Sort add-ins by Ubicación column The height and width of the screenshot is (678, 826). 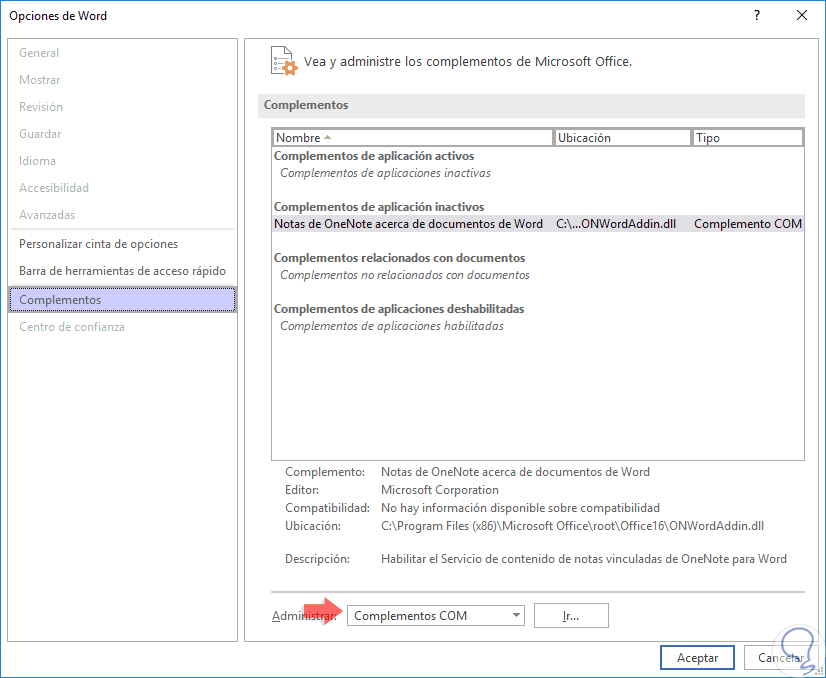click(622, 137)
